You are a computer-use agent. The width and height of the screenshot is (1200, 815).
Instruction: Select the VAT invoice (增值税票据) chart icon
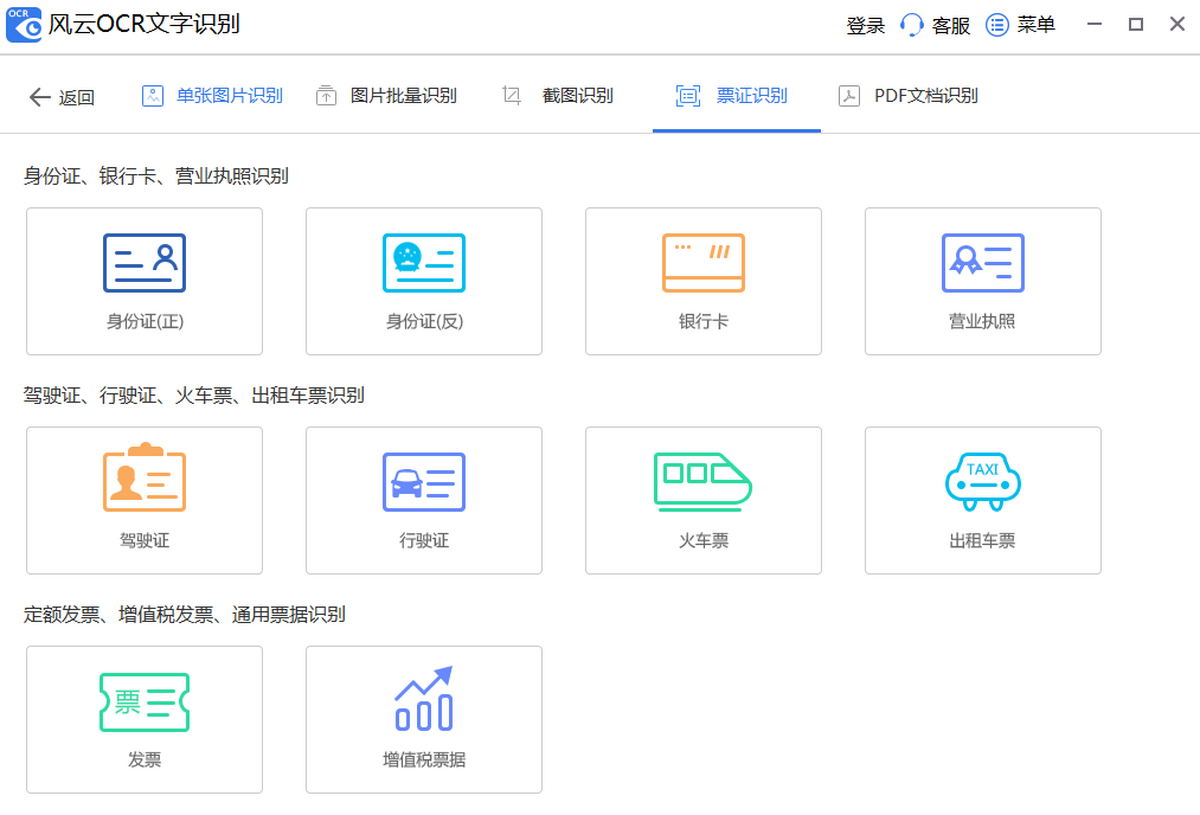coord(424,700)
